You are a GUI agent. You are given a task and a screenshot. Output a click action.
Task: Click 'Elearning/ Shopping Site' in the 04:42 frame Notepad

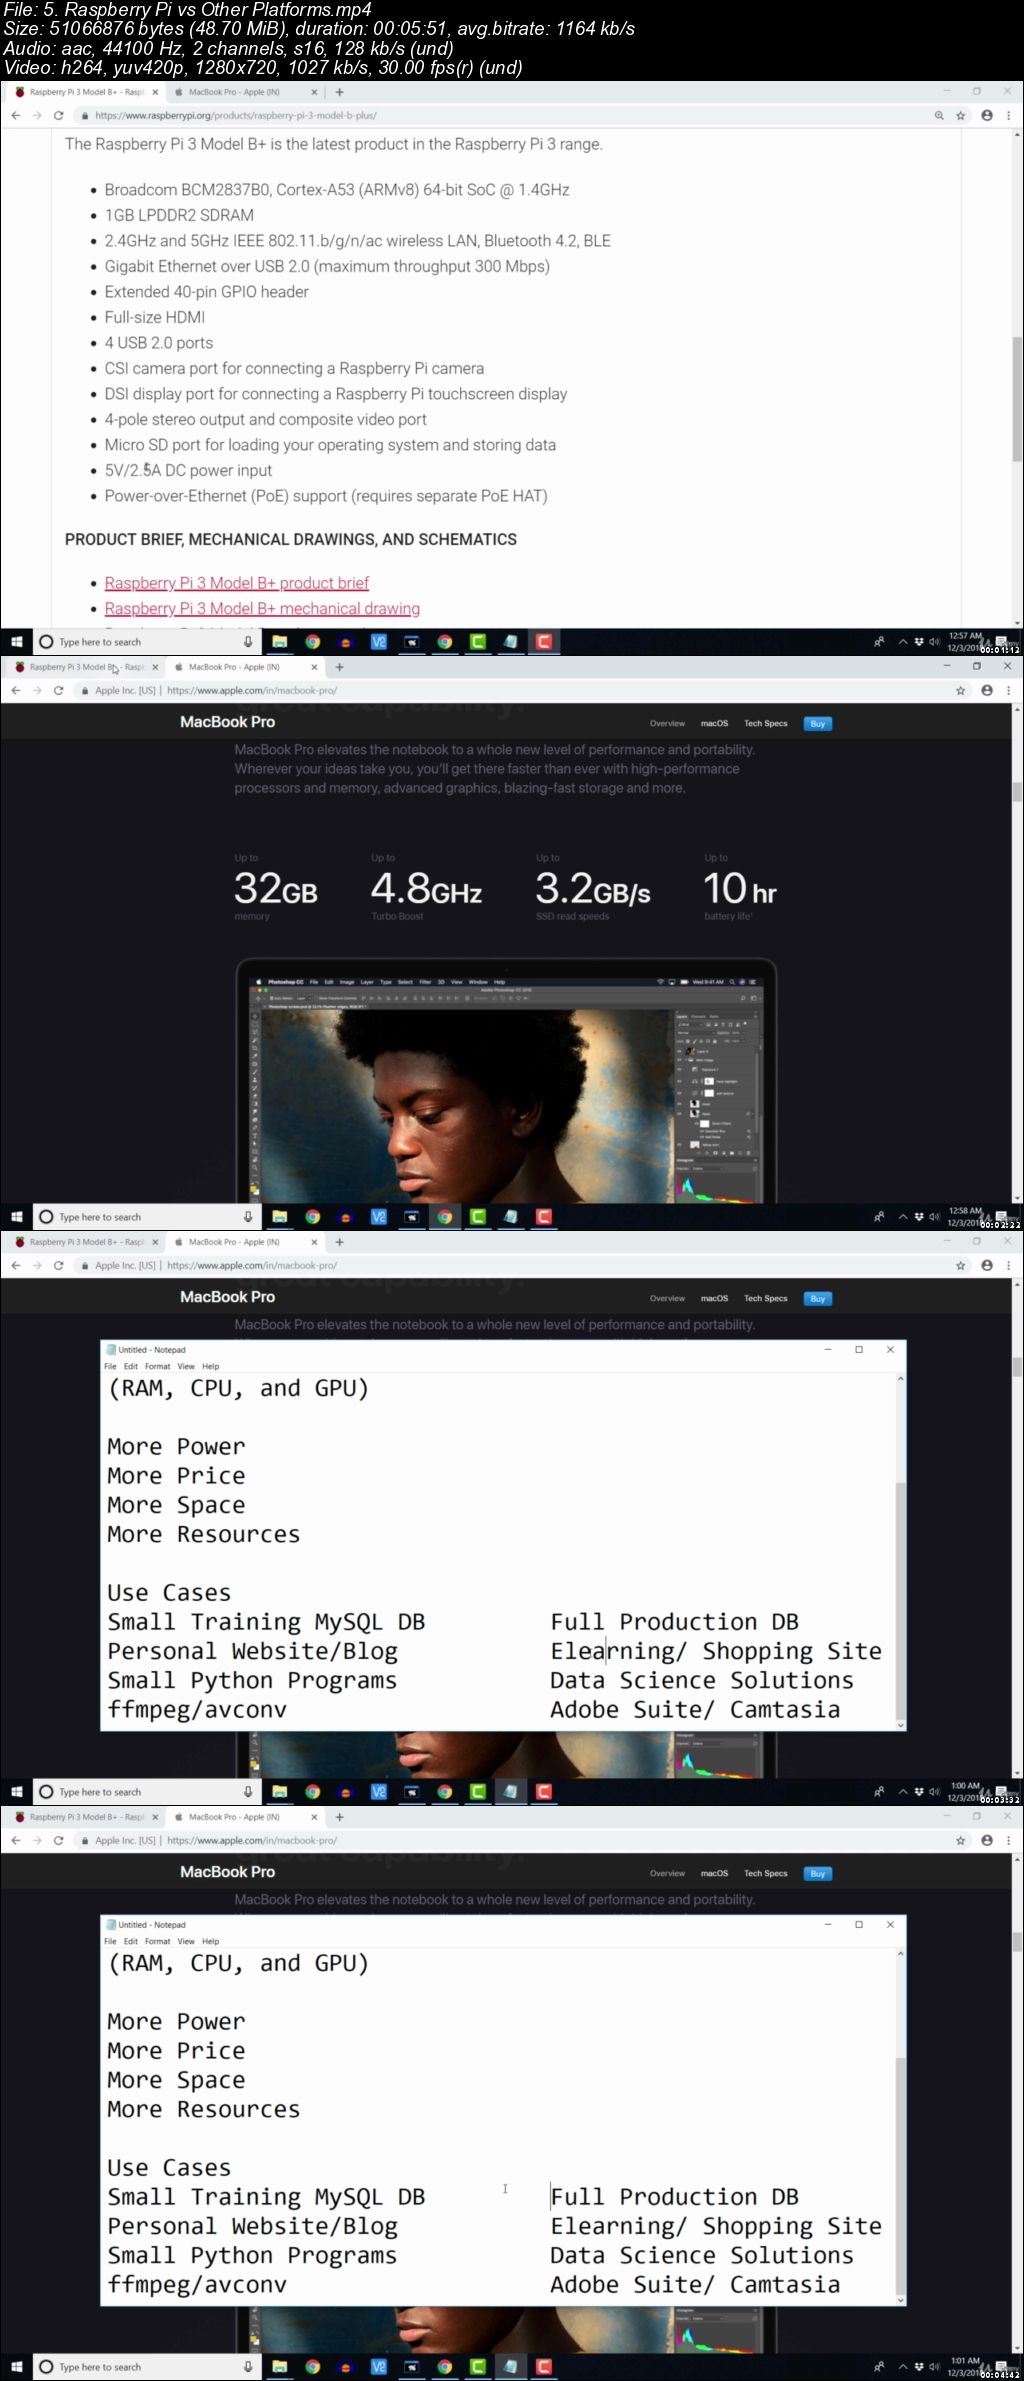pos(716,2226)
